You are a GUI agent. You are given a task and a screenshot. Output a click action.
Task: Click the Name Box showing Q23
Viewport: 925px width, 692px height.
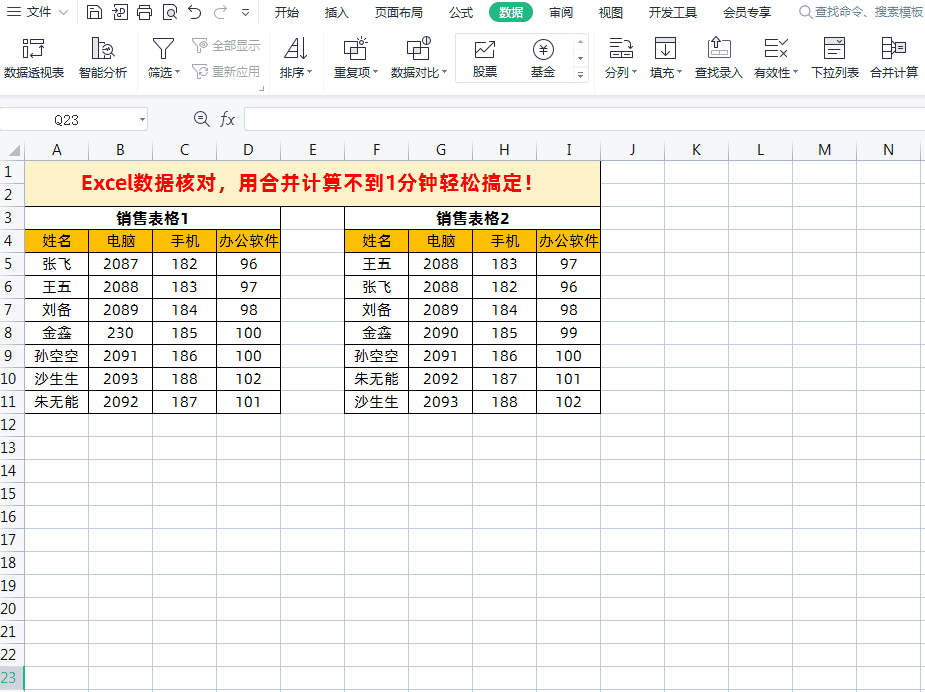click(66, 120)
